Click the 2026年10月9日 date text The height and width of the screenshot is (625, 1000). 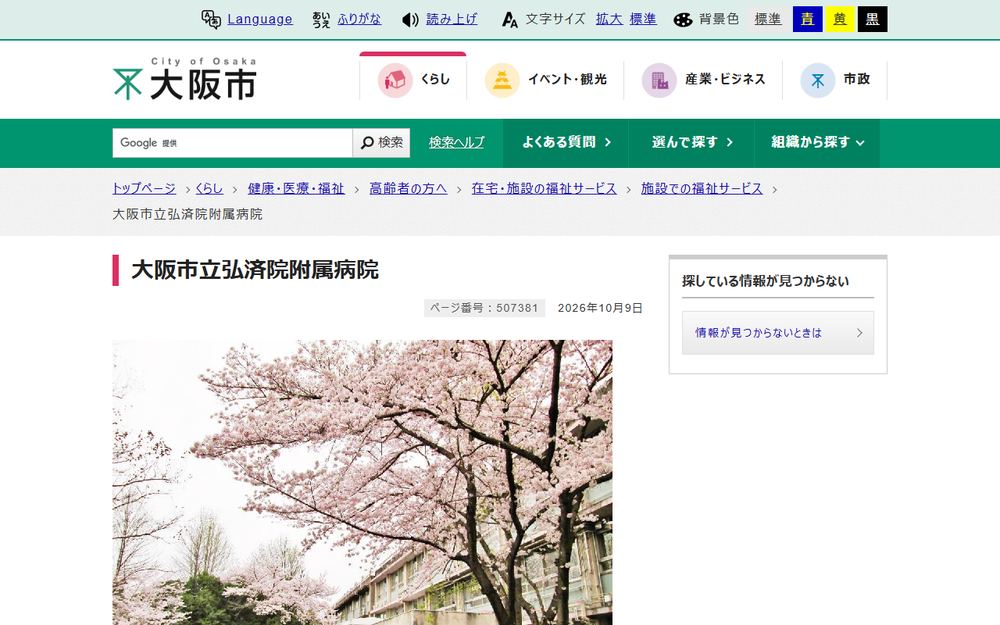600,308
